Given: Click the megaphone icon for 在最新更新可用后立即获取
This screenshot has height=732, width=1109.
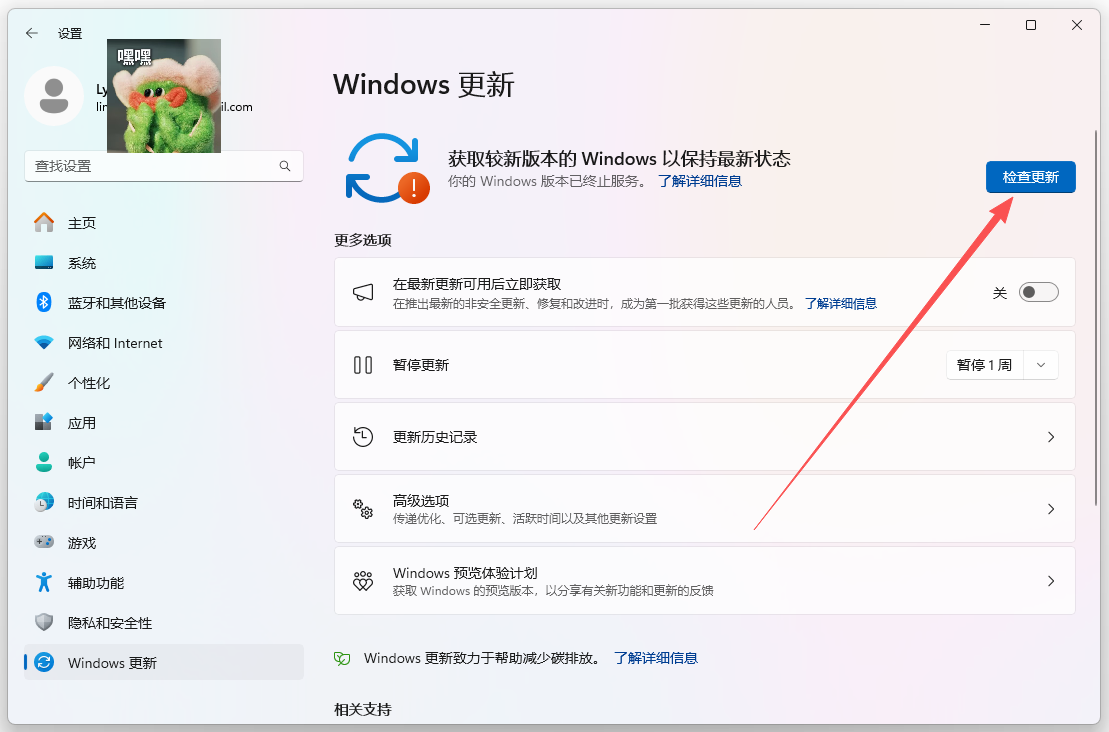Looking at the screenshot, I should coord(363,293).
